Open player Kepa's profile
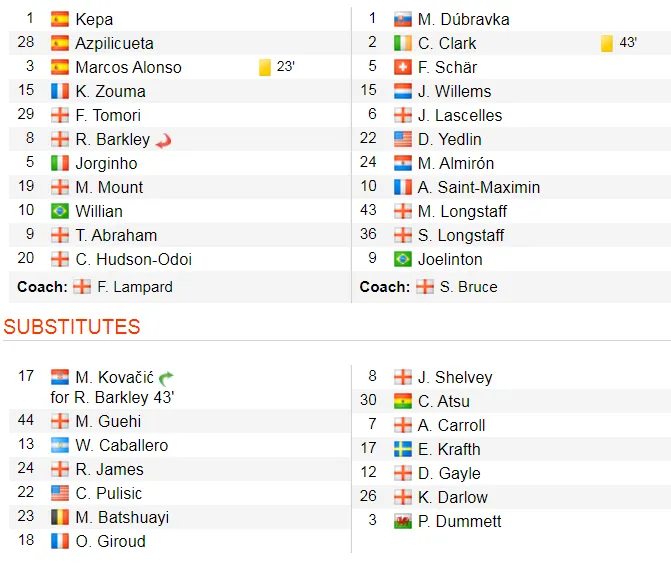671x570 pixels. point(94,19)
